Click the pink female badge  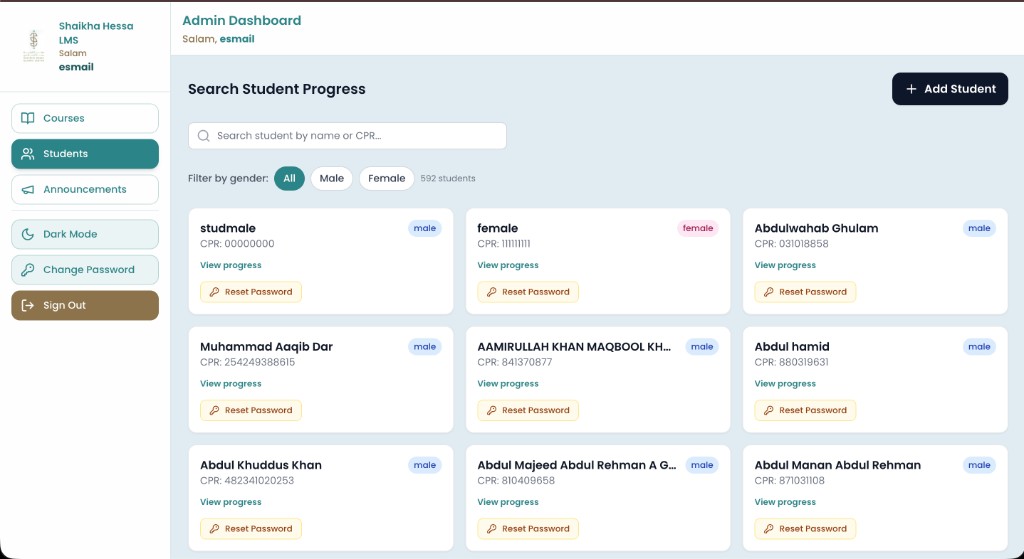pos(698,229)
